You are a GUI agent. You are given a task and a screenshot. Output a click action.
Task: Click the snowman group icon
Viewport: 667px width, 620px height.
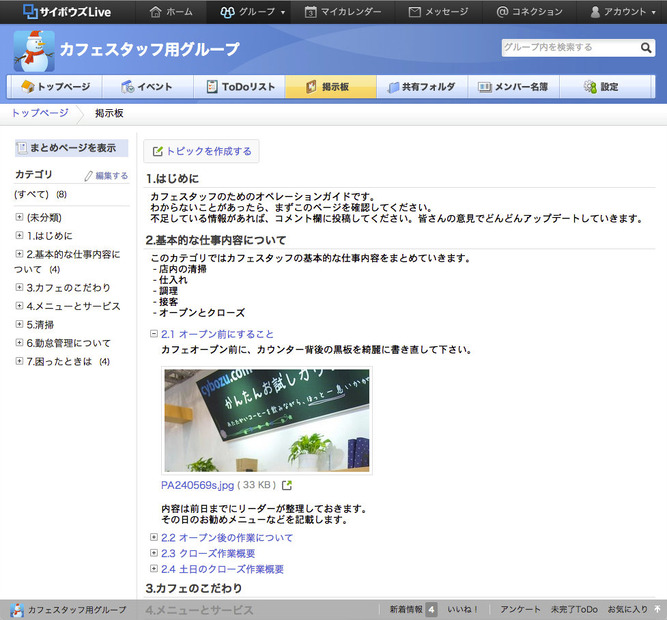click(x=34, y=49)
